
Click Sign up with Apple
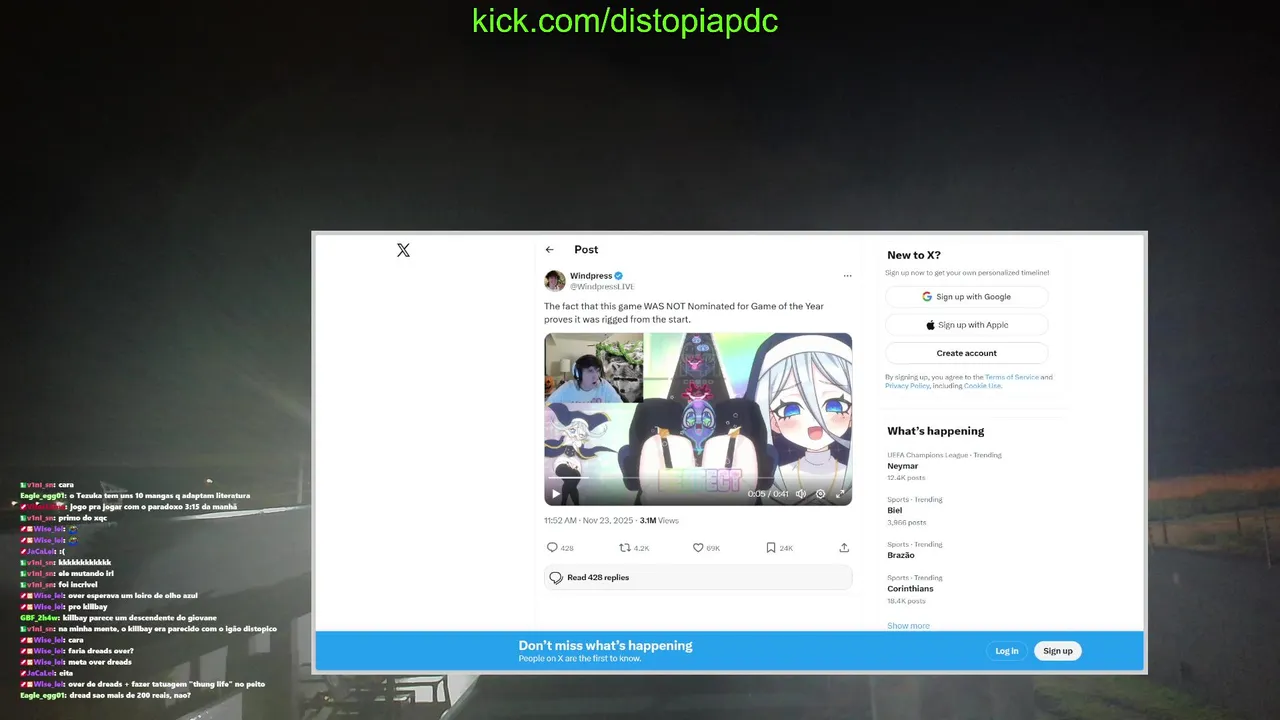click(967, 325)
